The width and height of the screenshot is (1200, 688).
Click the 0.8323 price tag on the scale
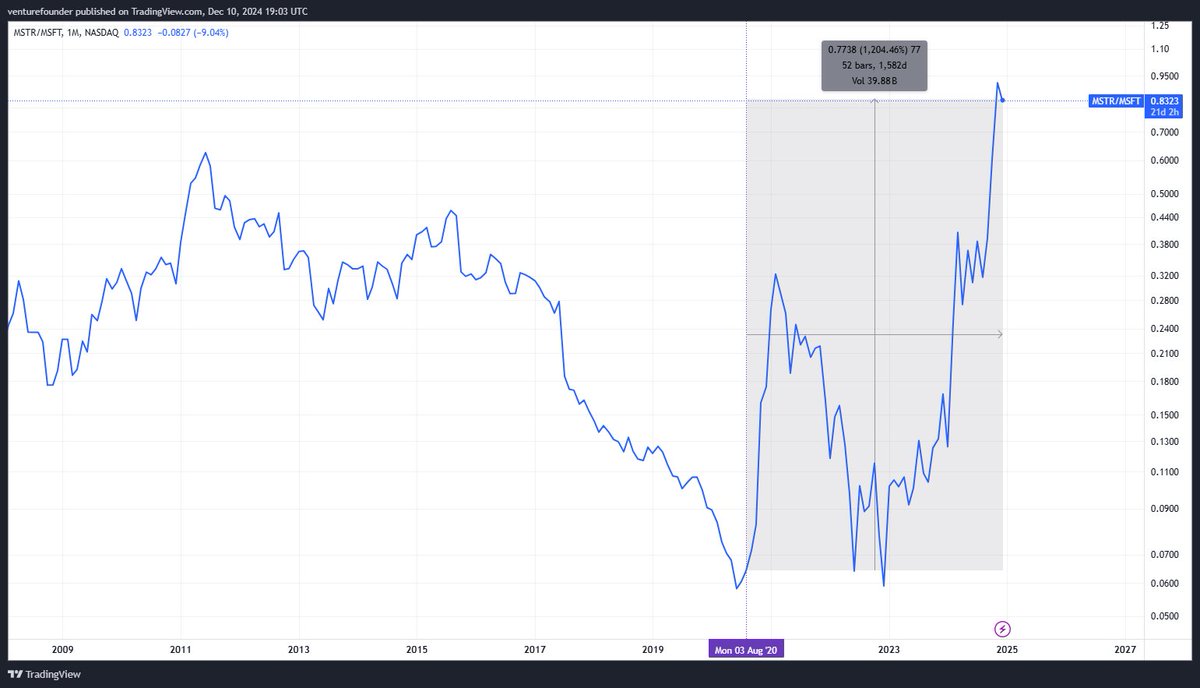click(x=1166, y=101)
